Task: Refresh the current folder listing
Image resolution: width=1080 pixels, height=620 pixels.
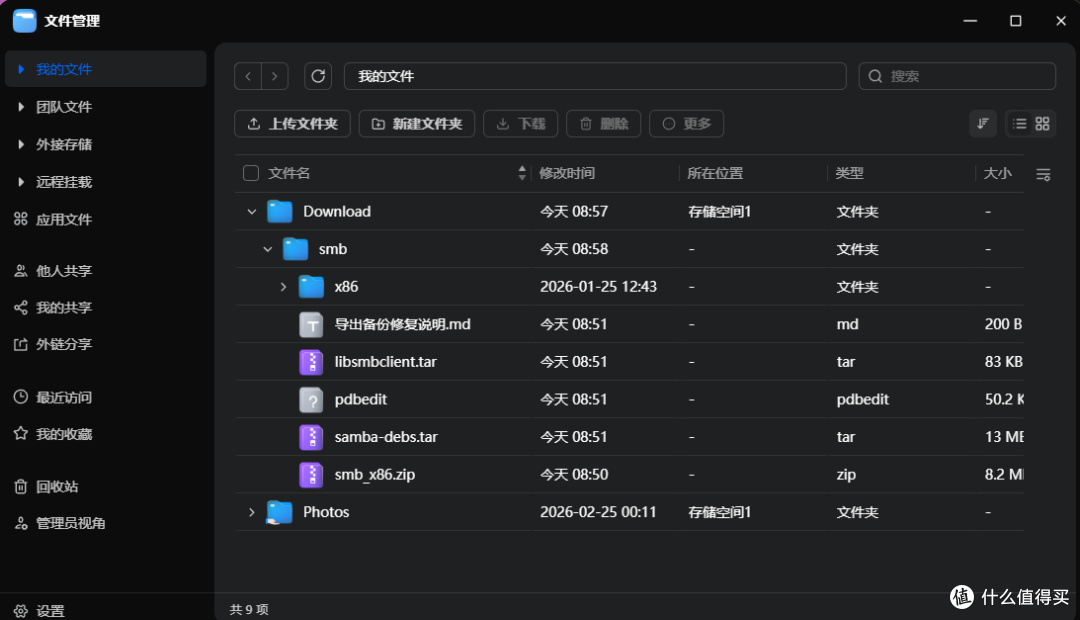Action: (318, 76)
